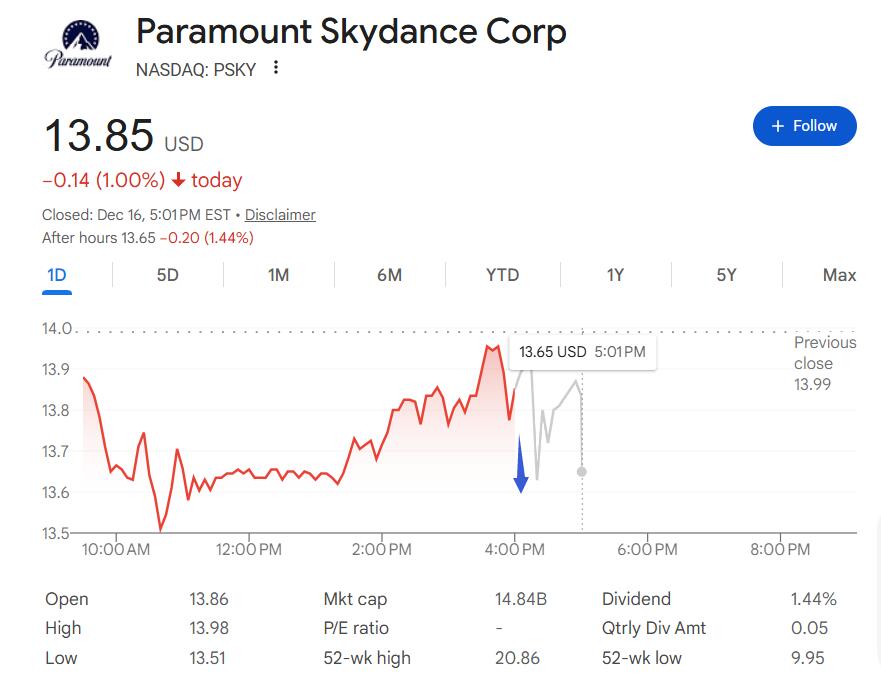The height and width of the screenshot is (676, 881).
Task: Select the 1D time range tab
Action: (56, 275)
